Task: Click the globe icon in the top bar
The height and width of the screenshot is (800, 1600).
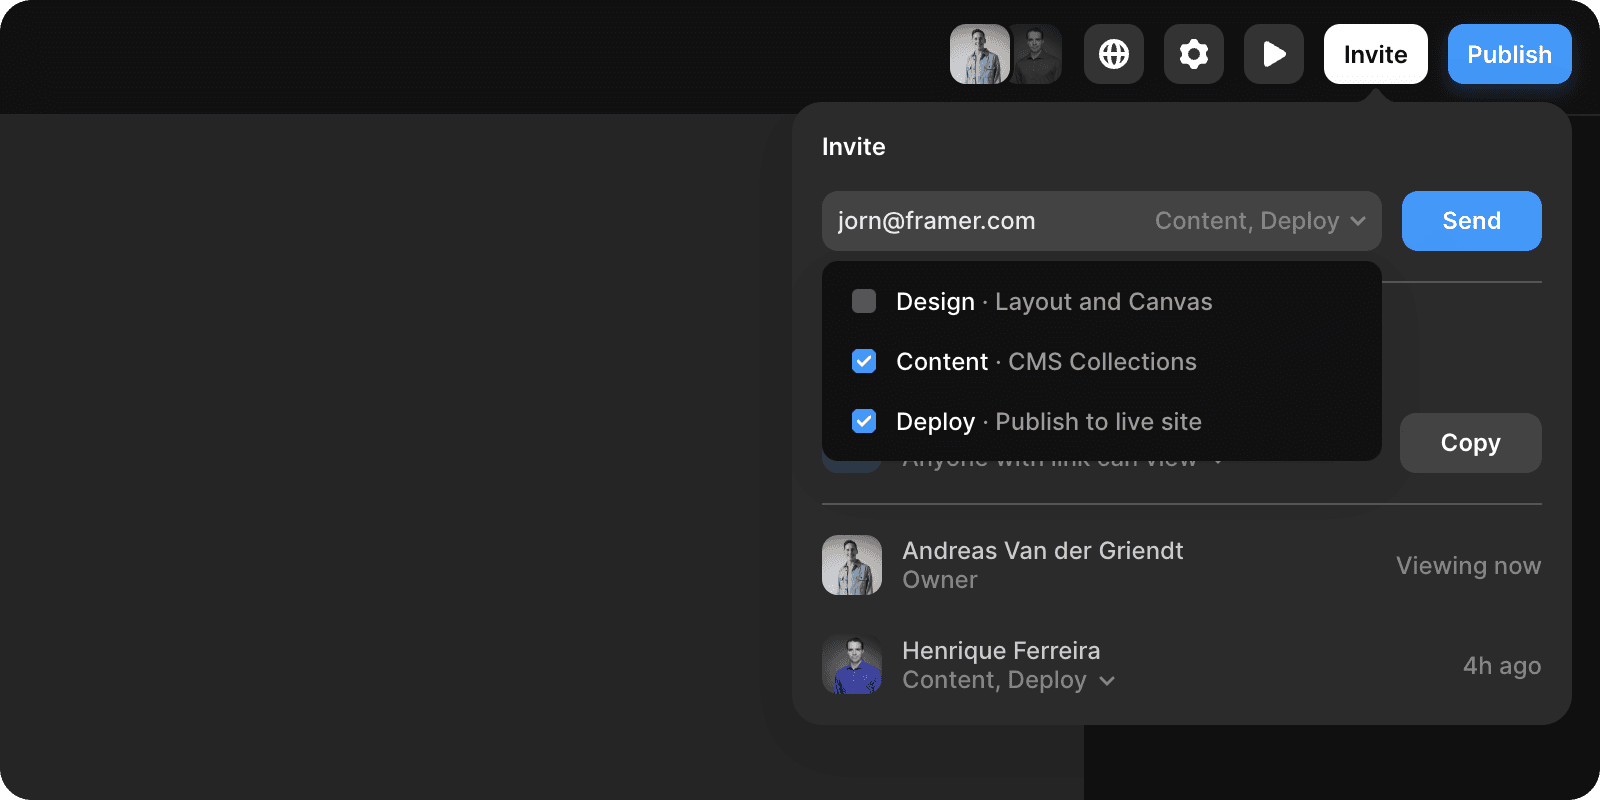Action: click(x=1113, y=54)
